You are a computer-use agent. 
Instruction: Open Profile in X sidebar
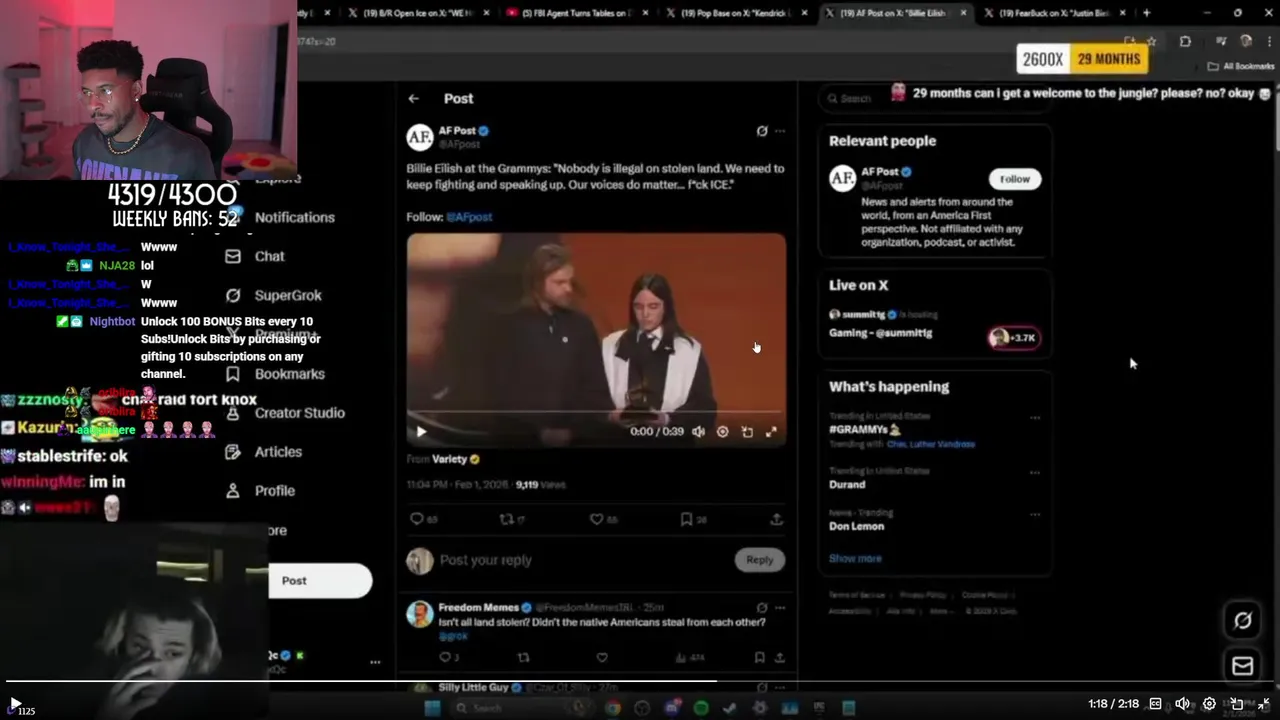[x=261, y=491]
